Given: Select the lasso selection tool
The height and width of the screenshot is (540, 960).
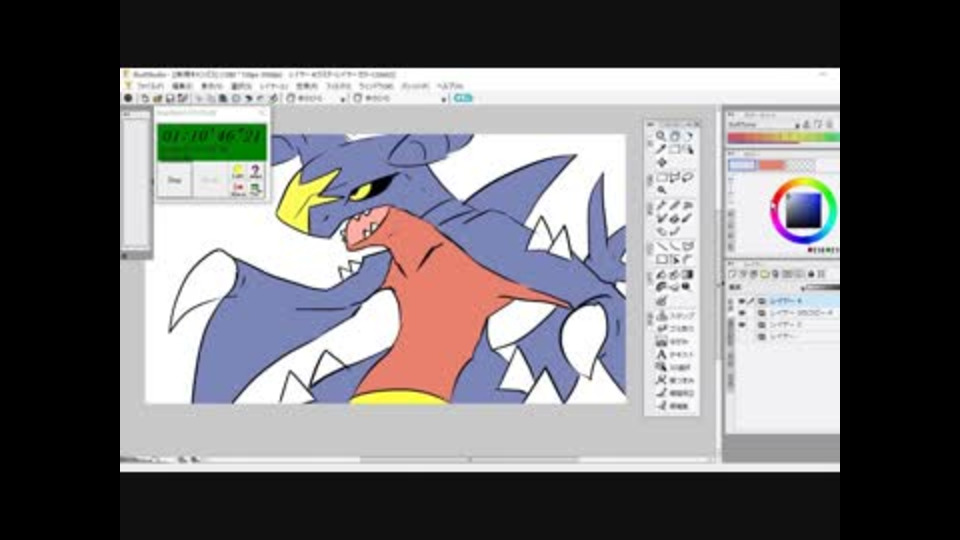Looking at the screenshot, I should pos(688,178).
